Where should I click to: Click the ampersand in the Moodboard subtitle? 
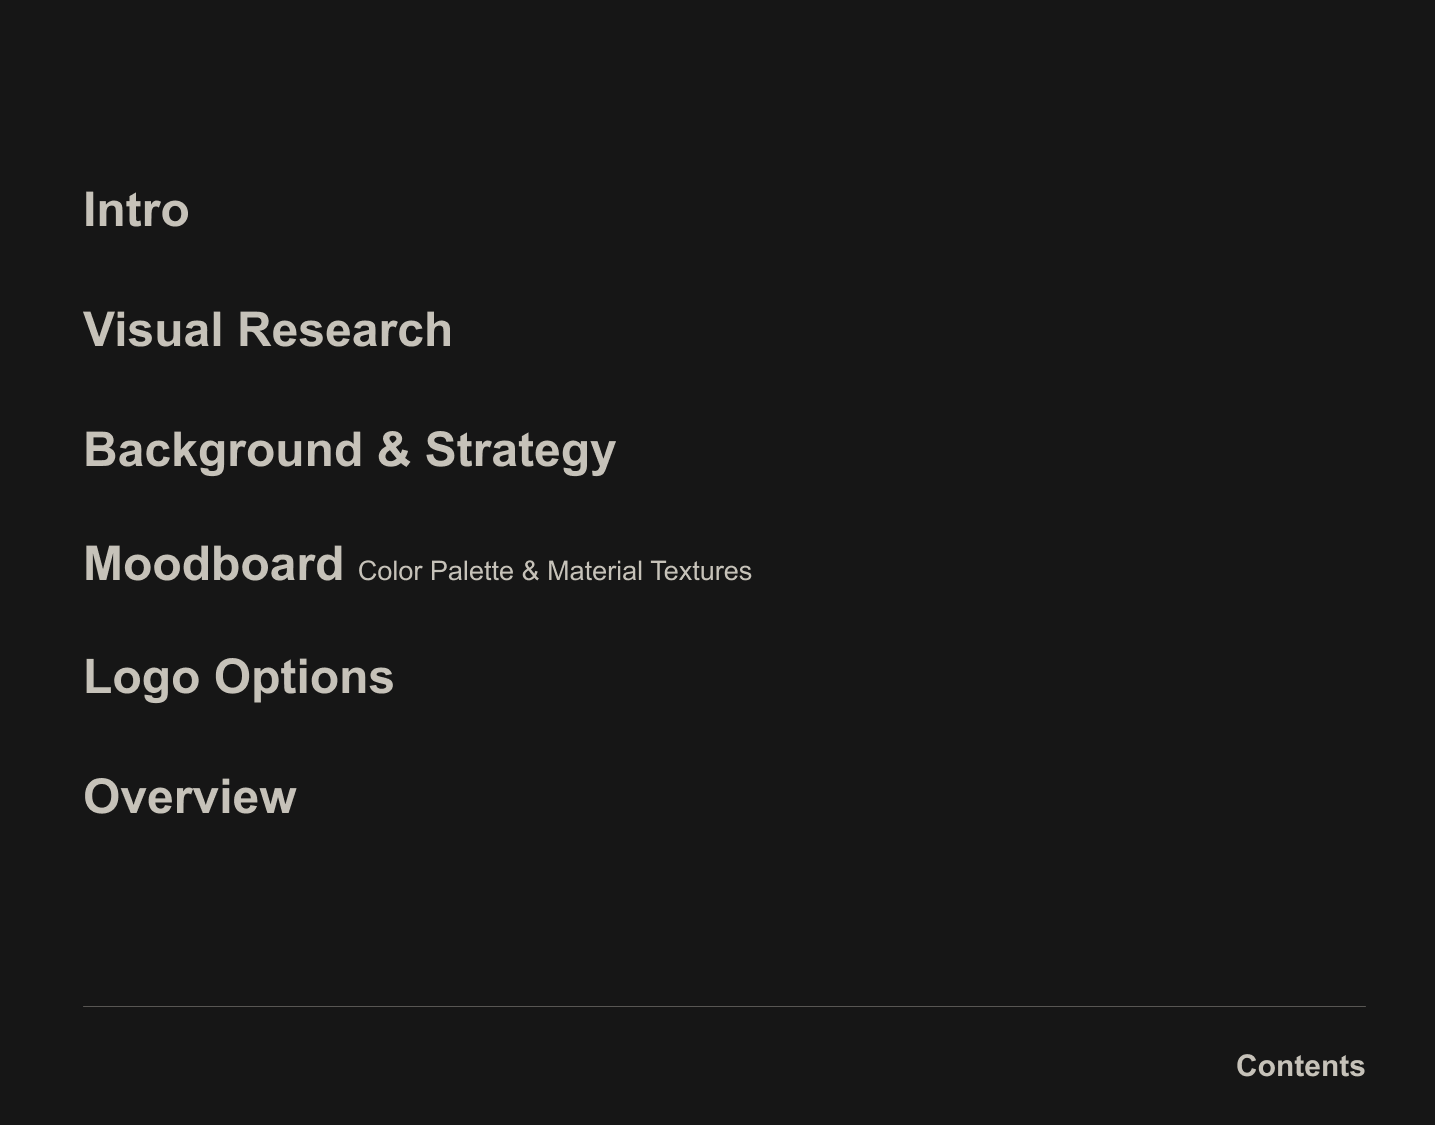click(530, 571)
